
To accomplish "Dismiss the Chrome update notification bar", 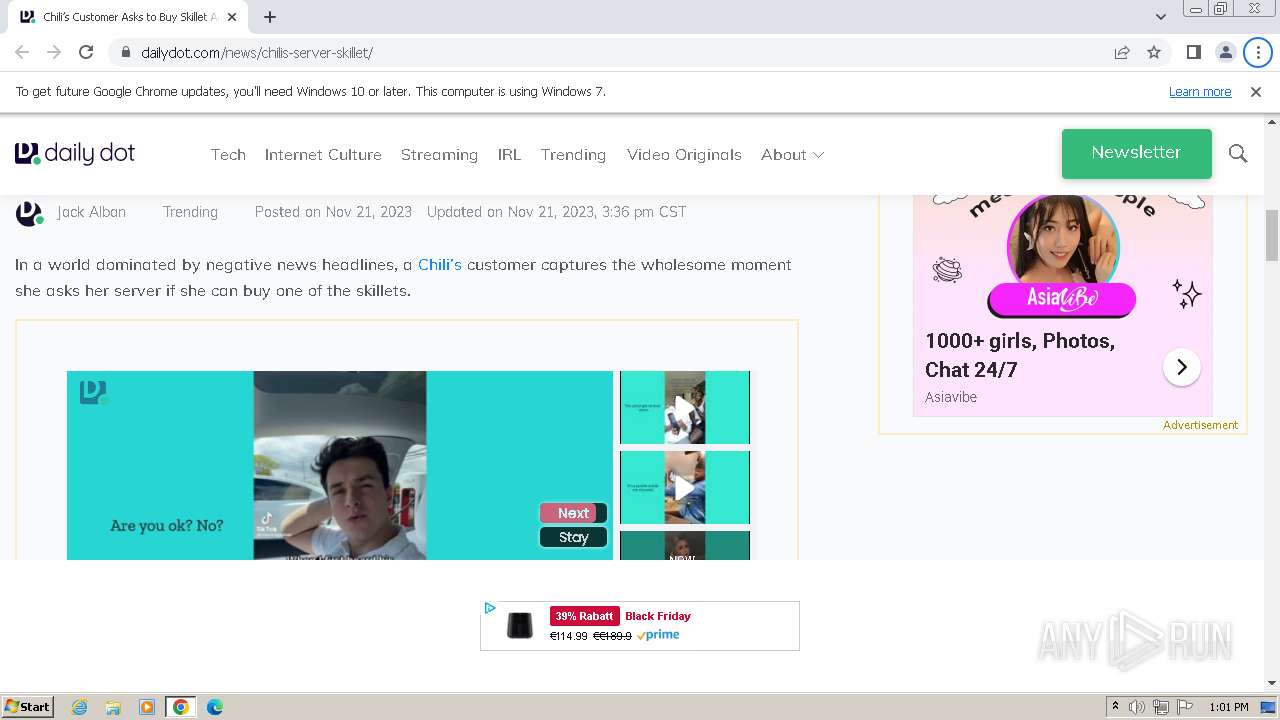I will tap(1255, 91).
